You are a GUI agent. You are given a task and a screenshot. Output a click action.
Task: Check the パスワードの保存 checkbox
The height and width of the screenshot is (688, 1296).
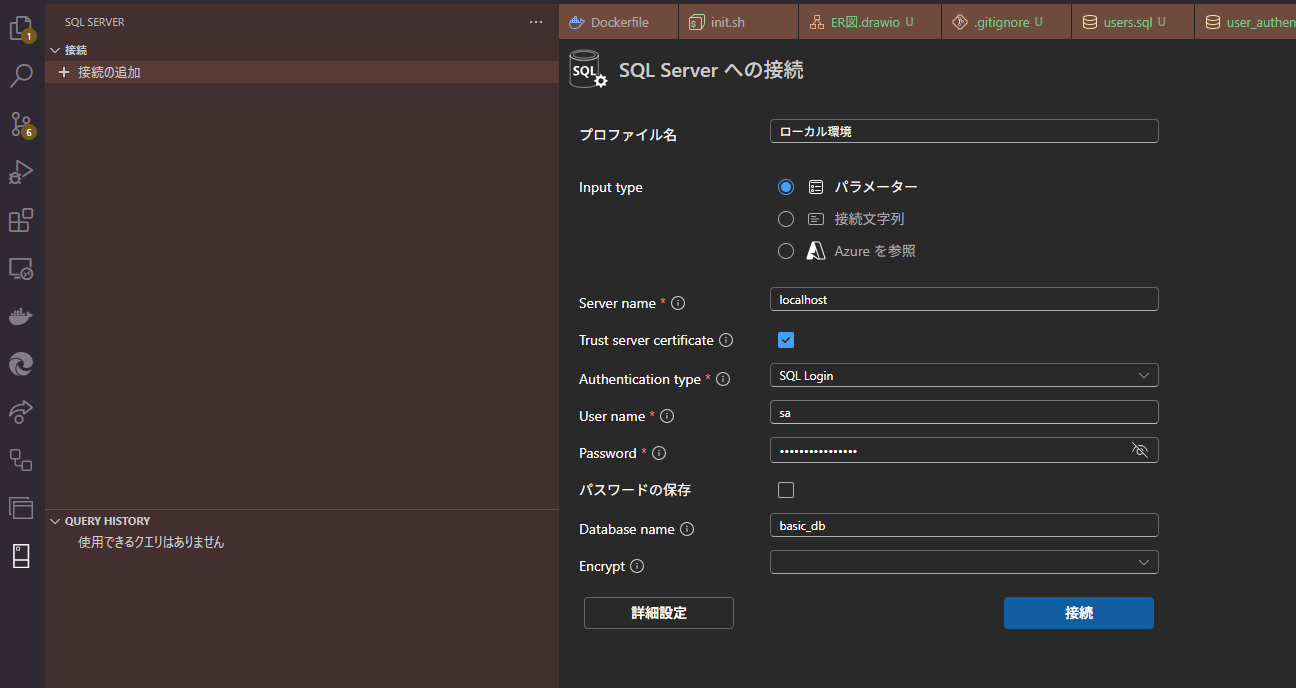(x=786, y=490)
